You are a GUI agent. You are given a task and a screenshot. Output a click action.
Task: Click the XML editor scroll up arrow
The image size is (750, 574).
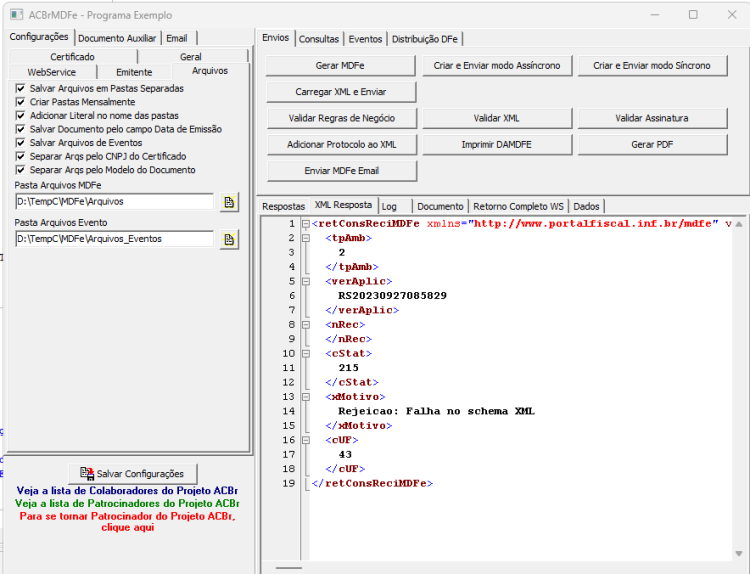pos(739,224)
